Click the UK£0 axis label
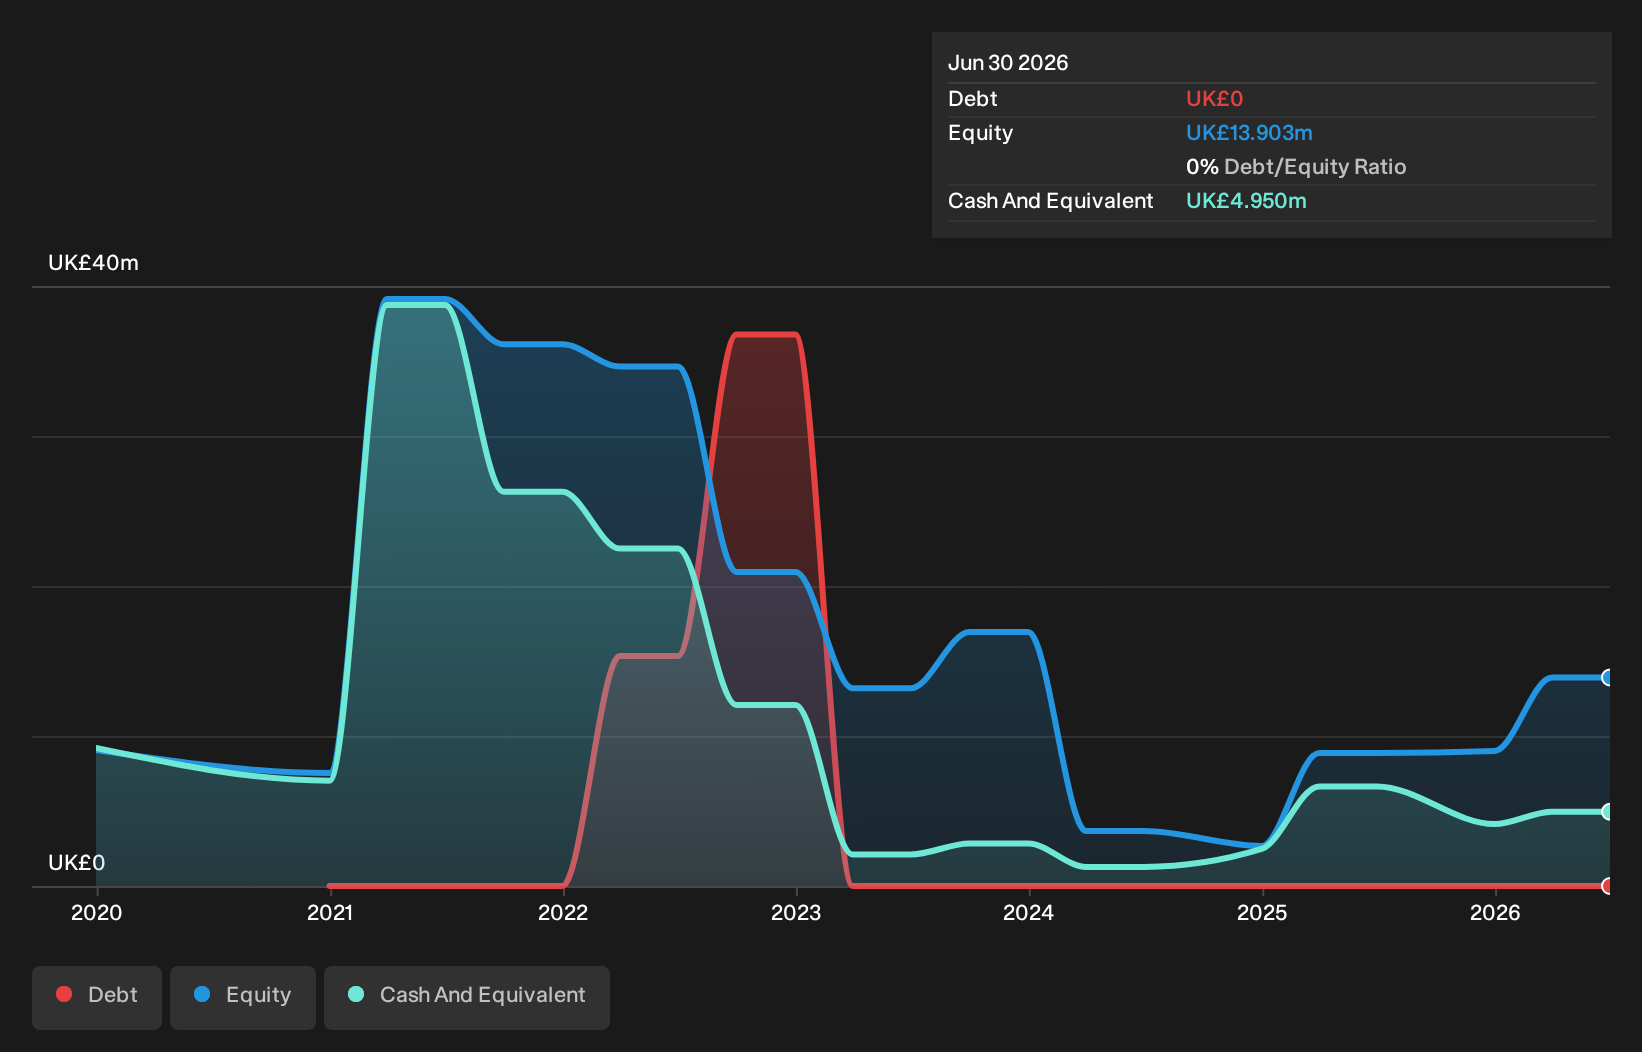1642x1052 pixels. (x=77, y=863)
